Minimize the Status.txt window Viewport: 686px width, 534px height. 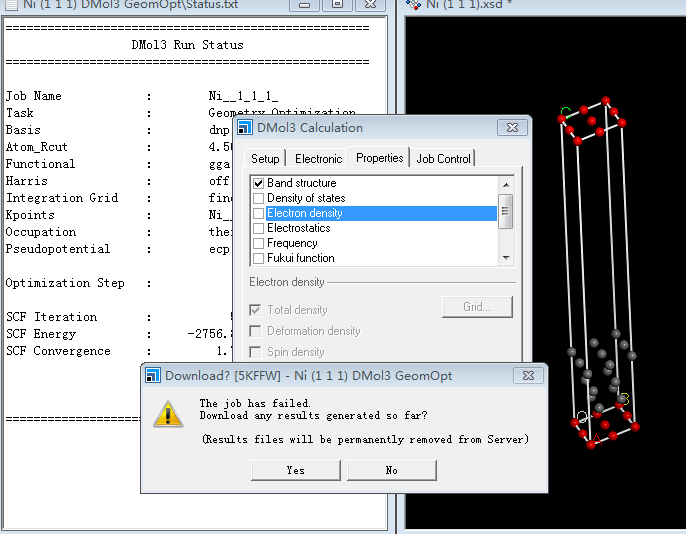pyautogui.click(x=304, y=5)
